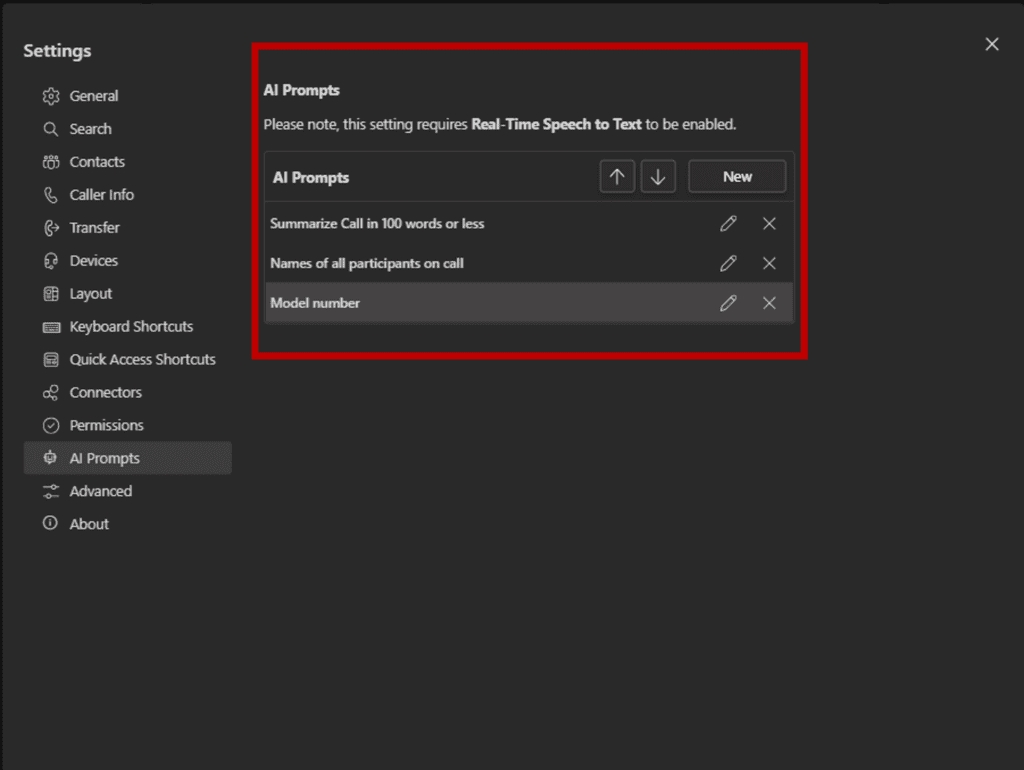This screenshot has width=1024, height=770.
Task: Click the Devices headset icon
Action: click(51, 261)
